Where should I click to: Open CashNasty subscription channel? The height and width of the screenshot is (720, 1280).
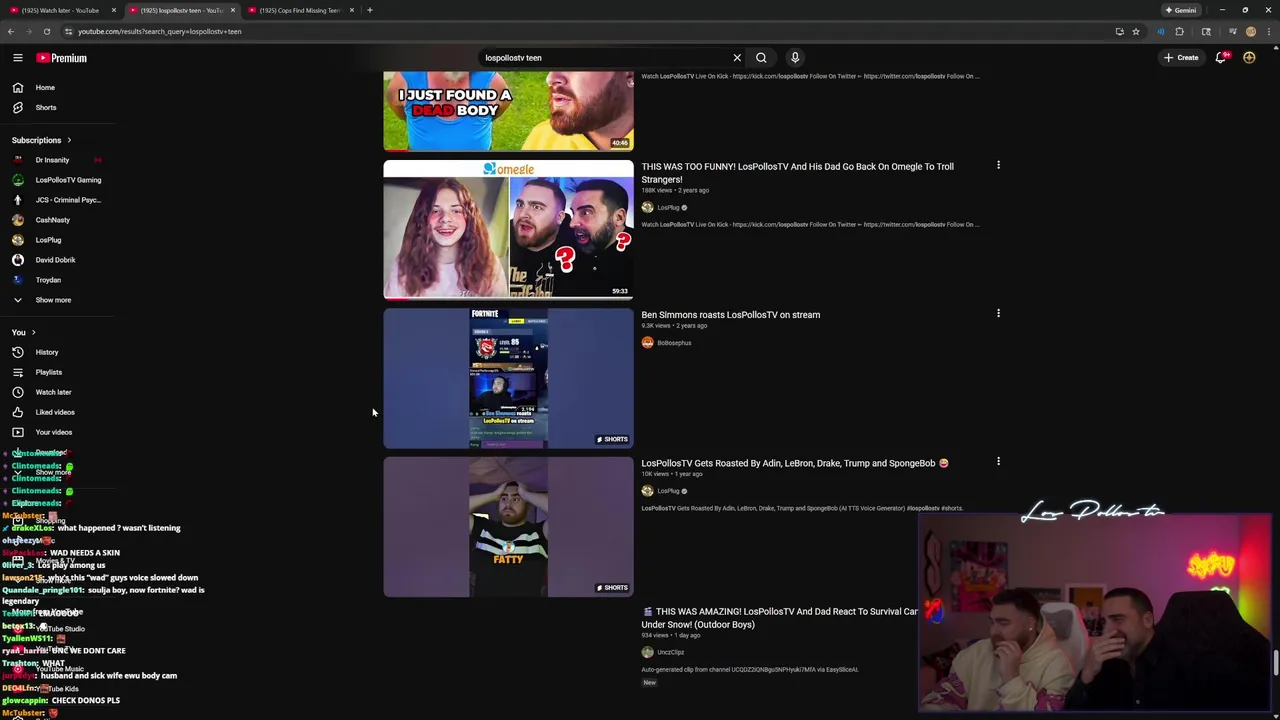(52, 220)
